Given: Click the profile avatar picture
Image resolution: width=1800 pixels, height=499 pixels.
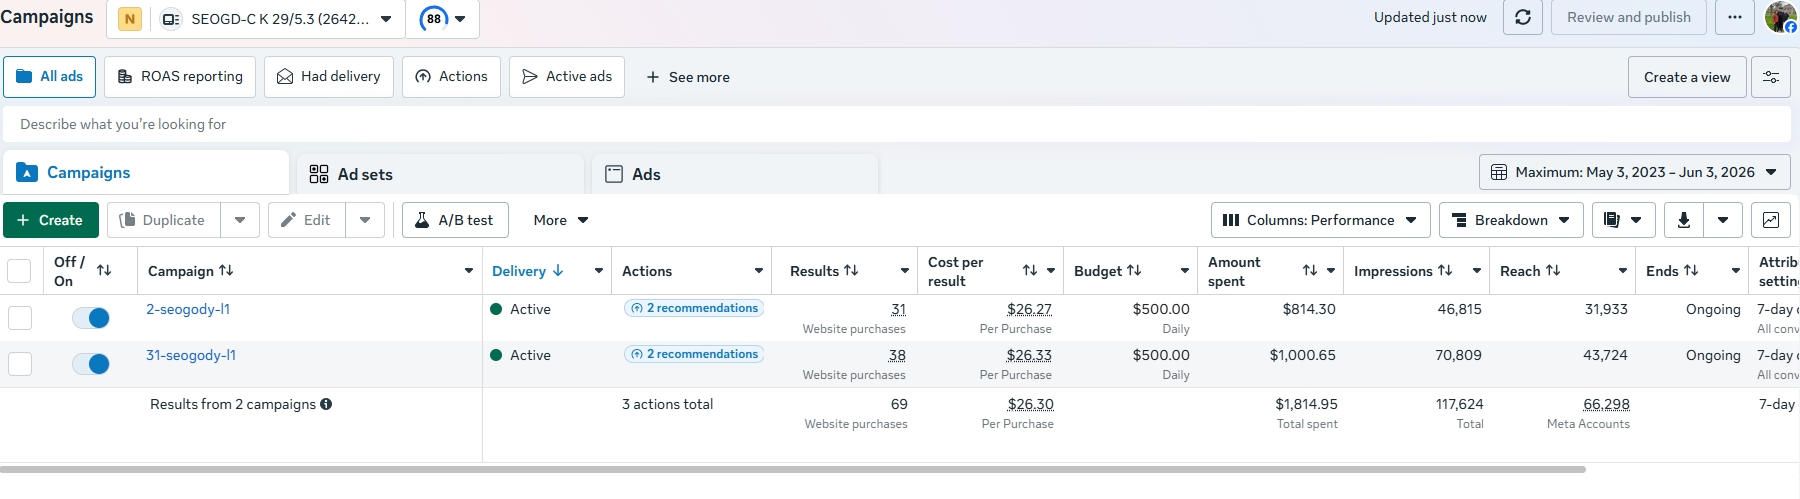Looking at the screenshot, I should click(1781, 17).
